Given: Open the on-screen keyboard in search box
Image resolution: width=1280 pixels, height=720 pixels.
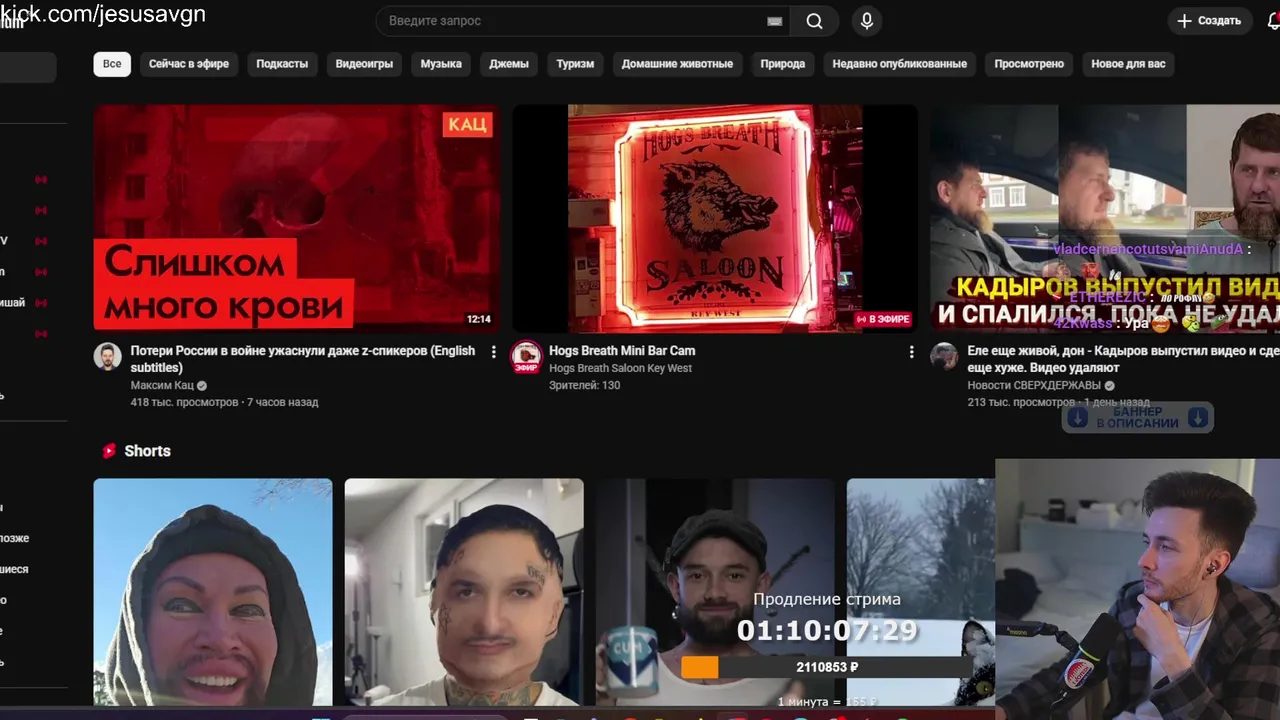Looking at the screenshot, I should [775, 21].
